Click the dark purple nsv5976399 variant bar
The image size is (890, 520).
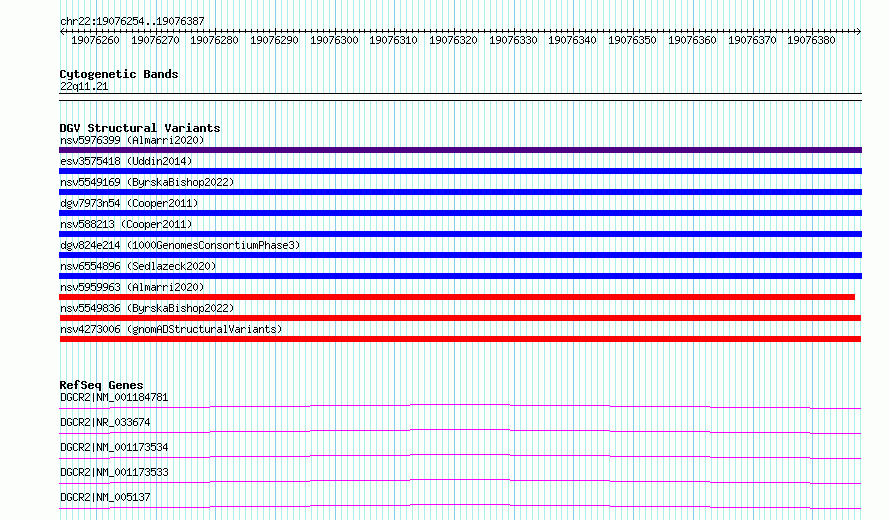pos(460,150)
